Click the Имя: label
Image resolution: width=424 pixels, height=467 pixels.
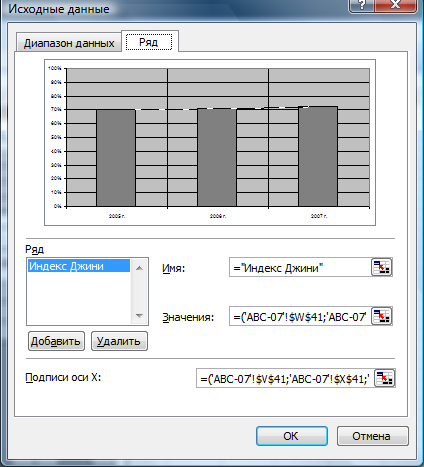(174, 268)
